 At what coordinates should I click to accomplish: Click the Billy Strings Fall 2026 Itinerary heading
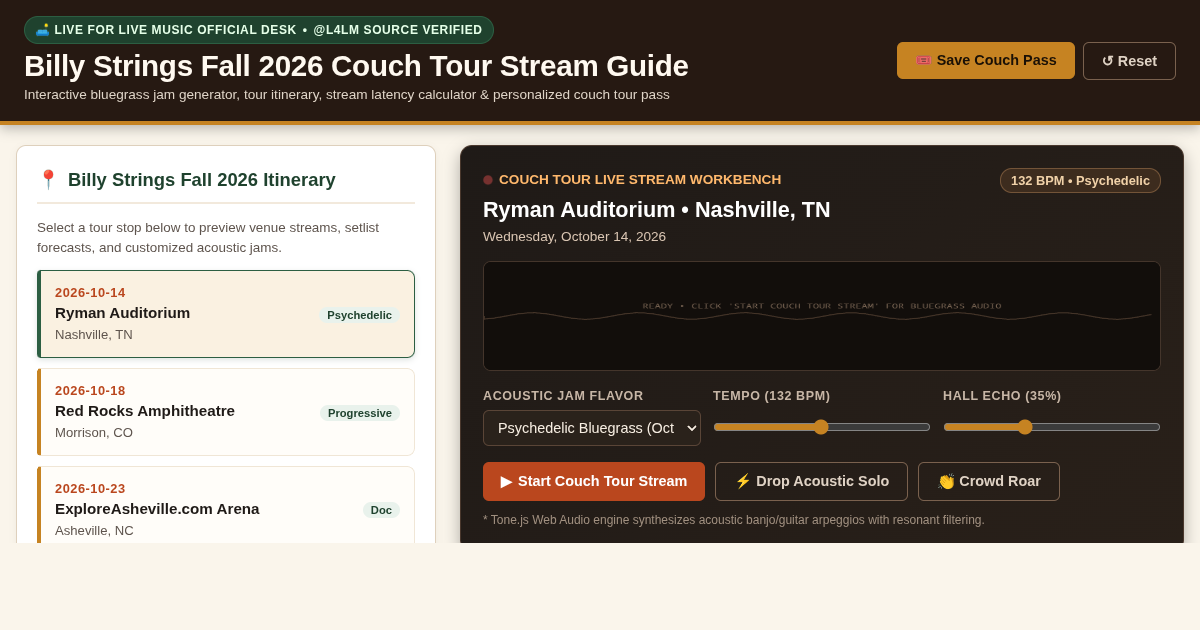[x=202, y=180]
